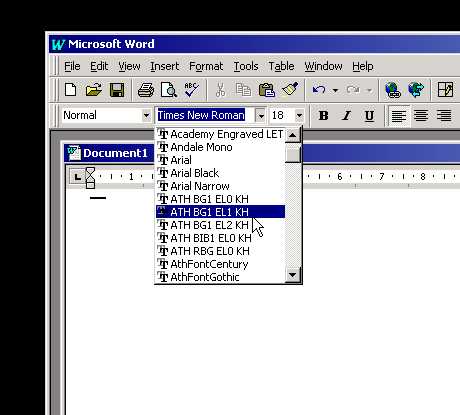The image size is (460, 415).
Task: Toggle Italic formatting
Action: click(346, 116)
